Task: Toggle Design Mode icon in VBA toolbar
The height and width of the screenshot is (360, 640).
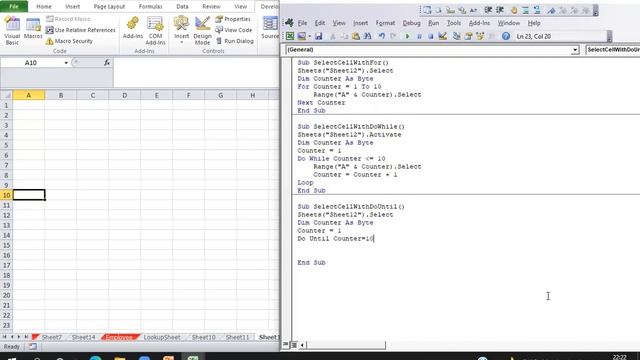Action: coord(442,36)
